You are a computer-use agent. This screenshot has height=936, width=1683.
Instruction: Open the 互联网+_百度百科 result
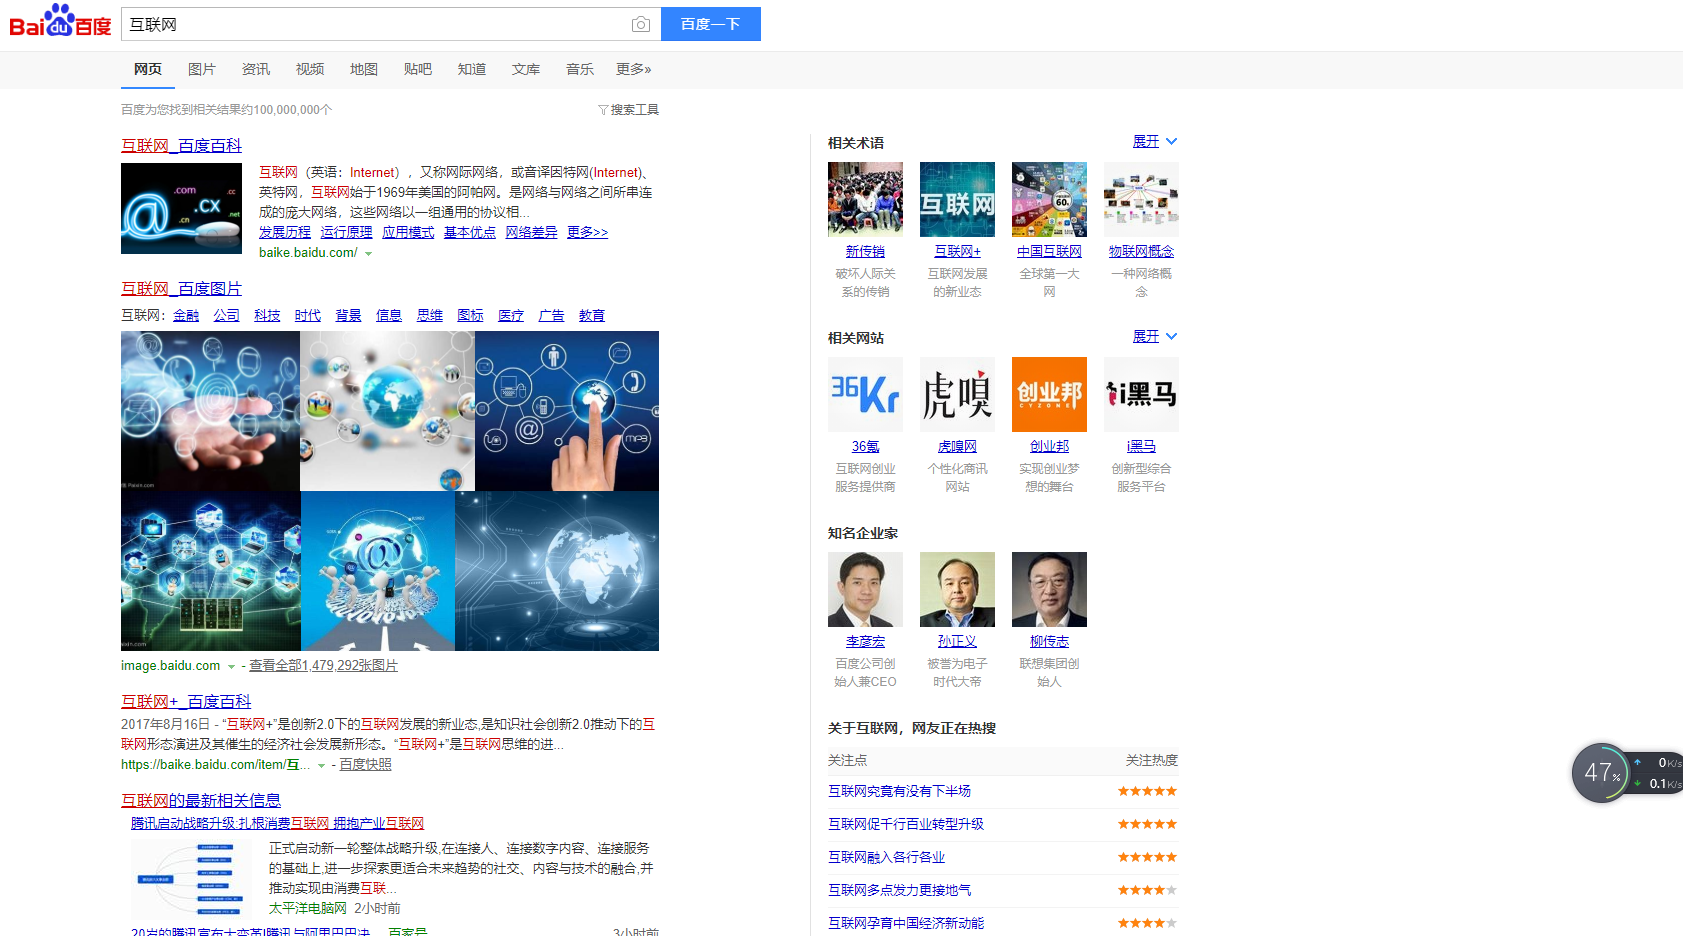coord(186,702)
